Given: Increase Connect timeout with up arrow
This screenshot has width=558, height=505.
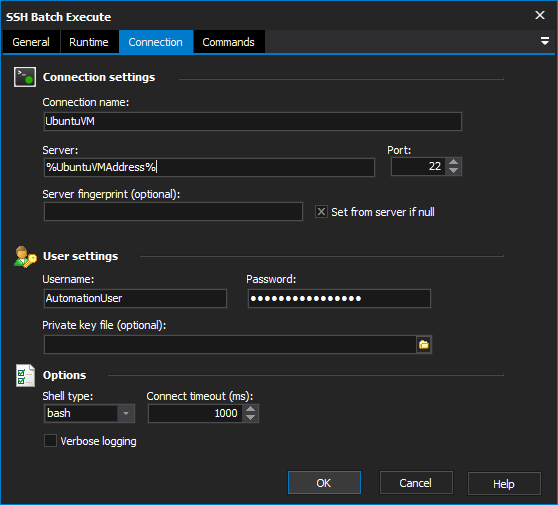Looking at the screenshot, I should pyautogui.click(x=251, y=409).
